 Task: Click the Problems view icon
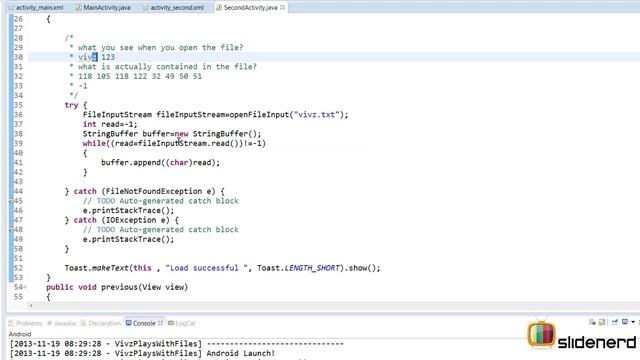point(11,323)
